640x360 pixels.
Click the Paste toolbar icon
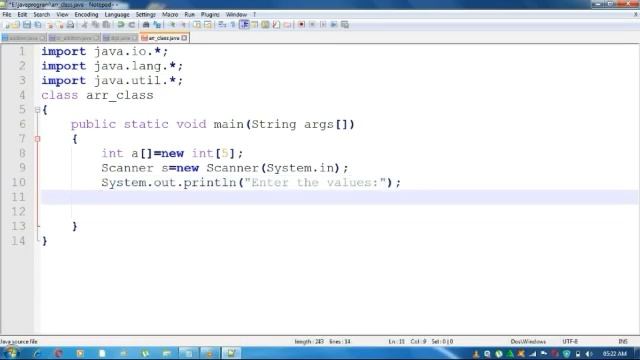tap(106, 25)
